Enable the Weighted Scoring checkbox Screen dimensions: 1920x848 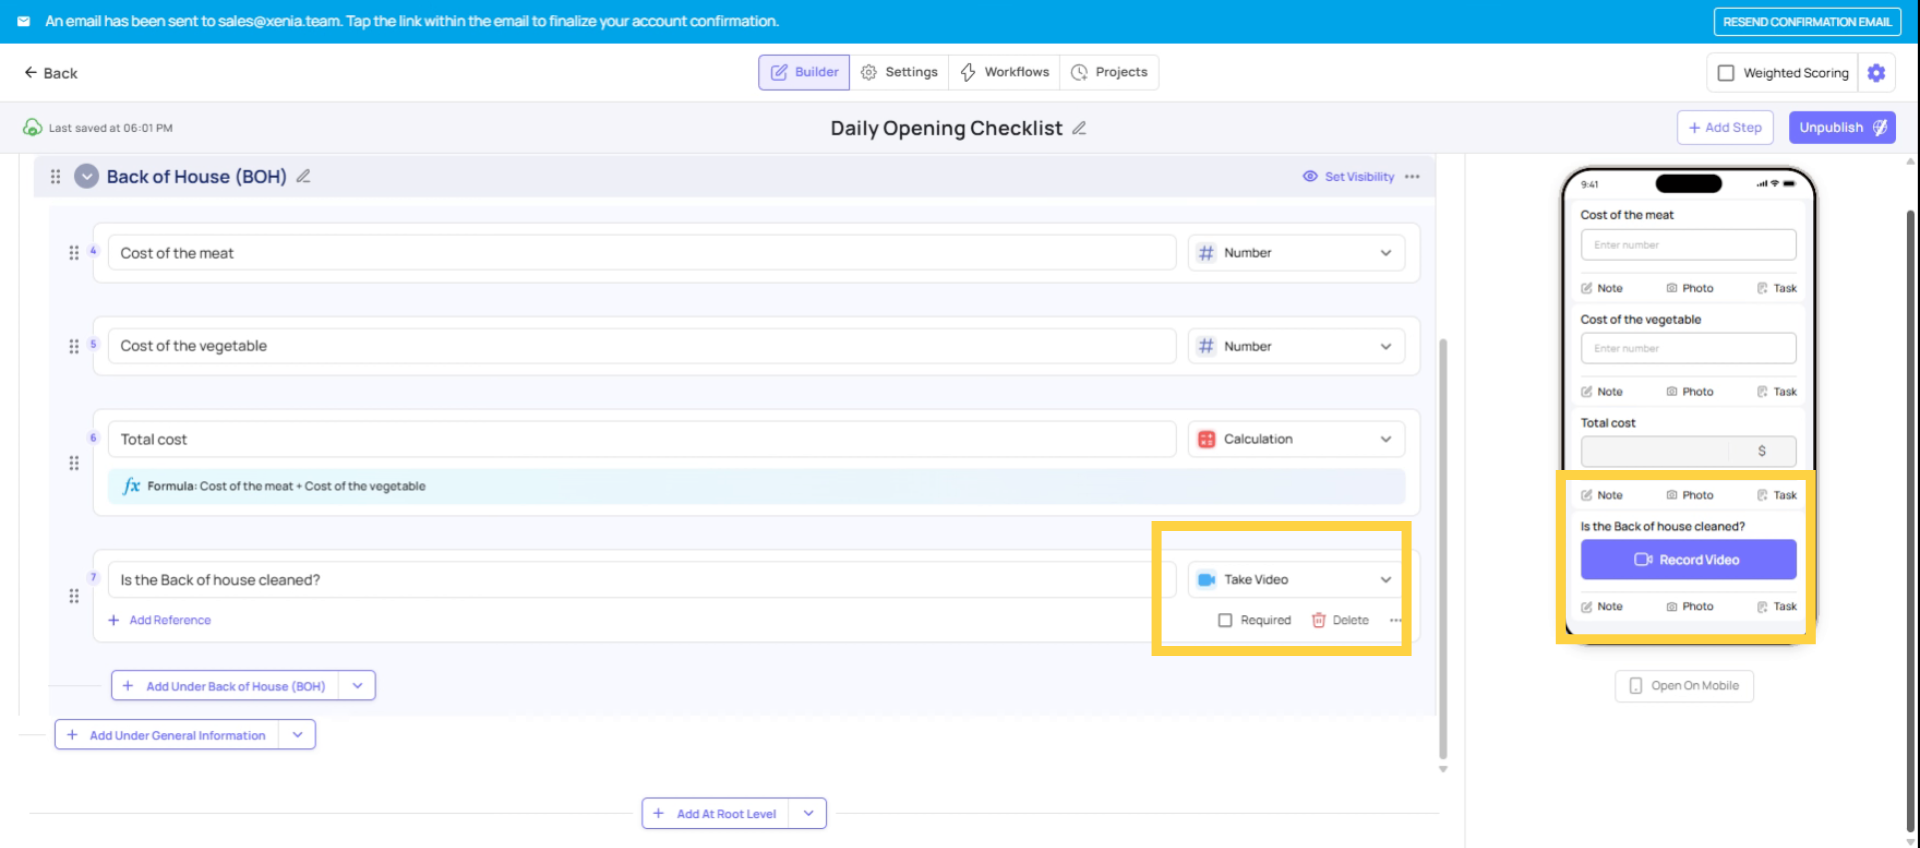[x=1726, y=73]
